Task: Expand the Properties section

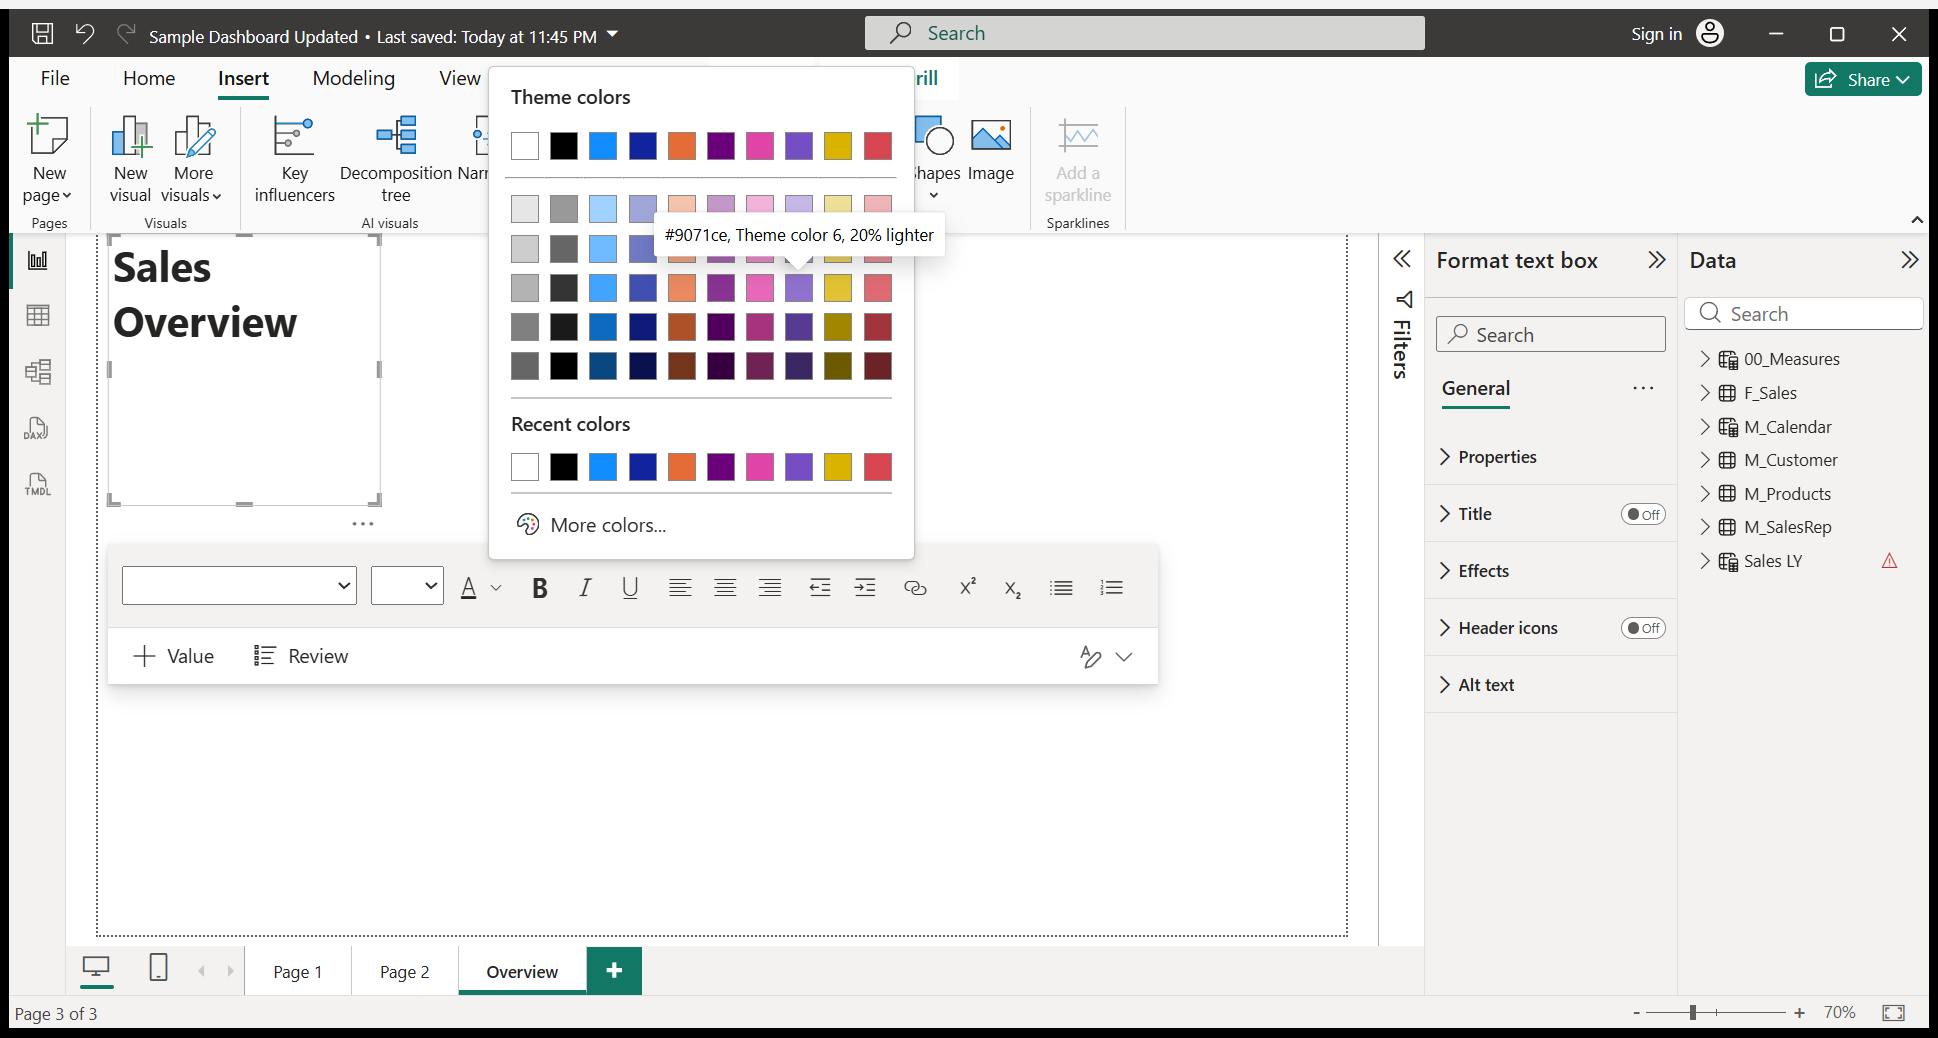Action: (x=1497, y=457)
